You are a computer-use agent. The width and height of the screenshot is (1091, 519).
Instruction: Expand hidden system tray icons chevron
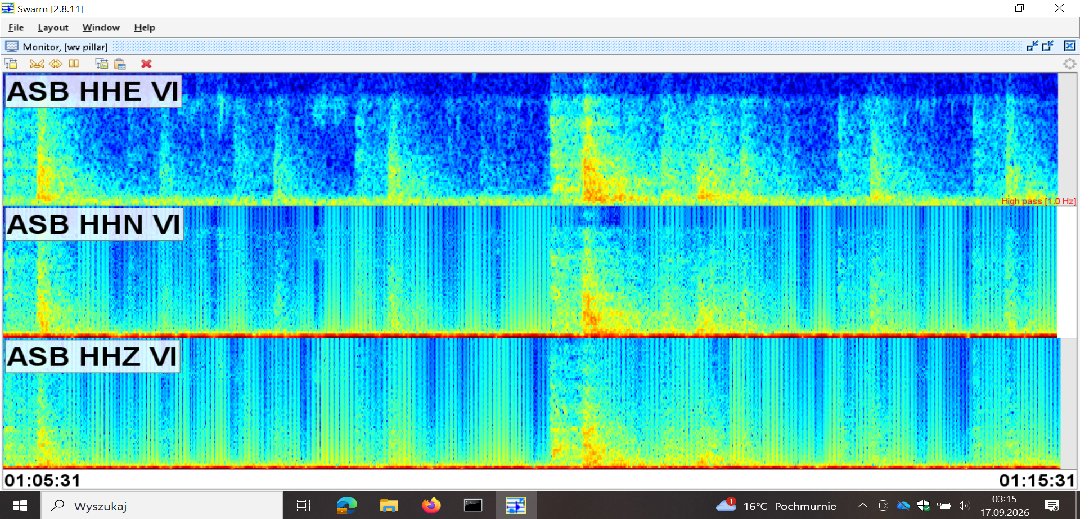point(863,506)
